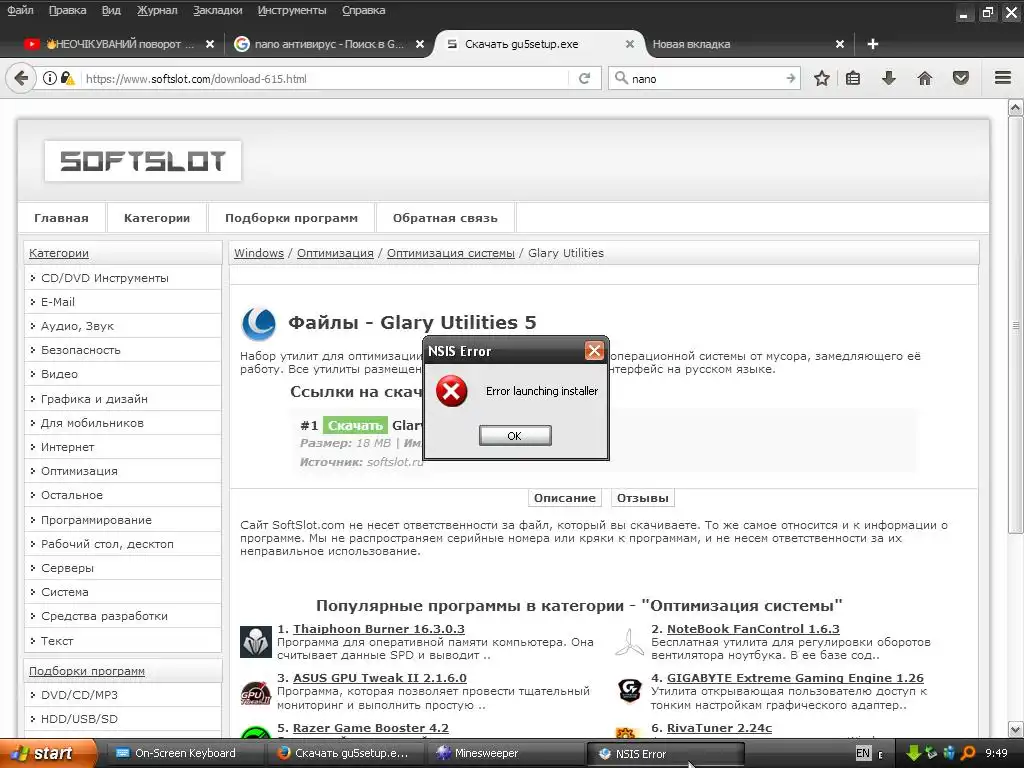Image resolution: width=1024 pixels, height=768 pixels.
Task: Open the hamburger menu icon
Action: 1003,78
